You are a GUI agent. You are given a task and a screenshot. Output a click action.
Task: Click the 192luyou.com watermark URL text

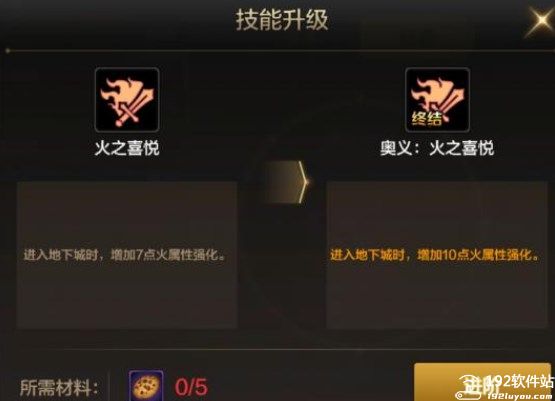pyautogui.click(x=520, y=396)
